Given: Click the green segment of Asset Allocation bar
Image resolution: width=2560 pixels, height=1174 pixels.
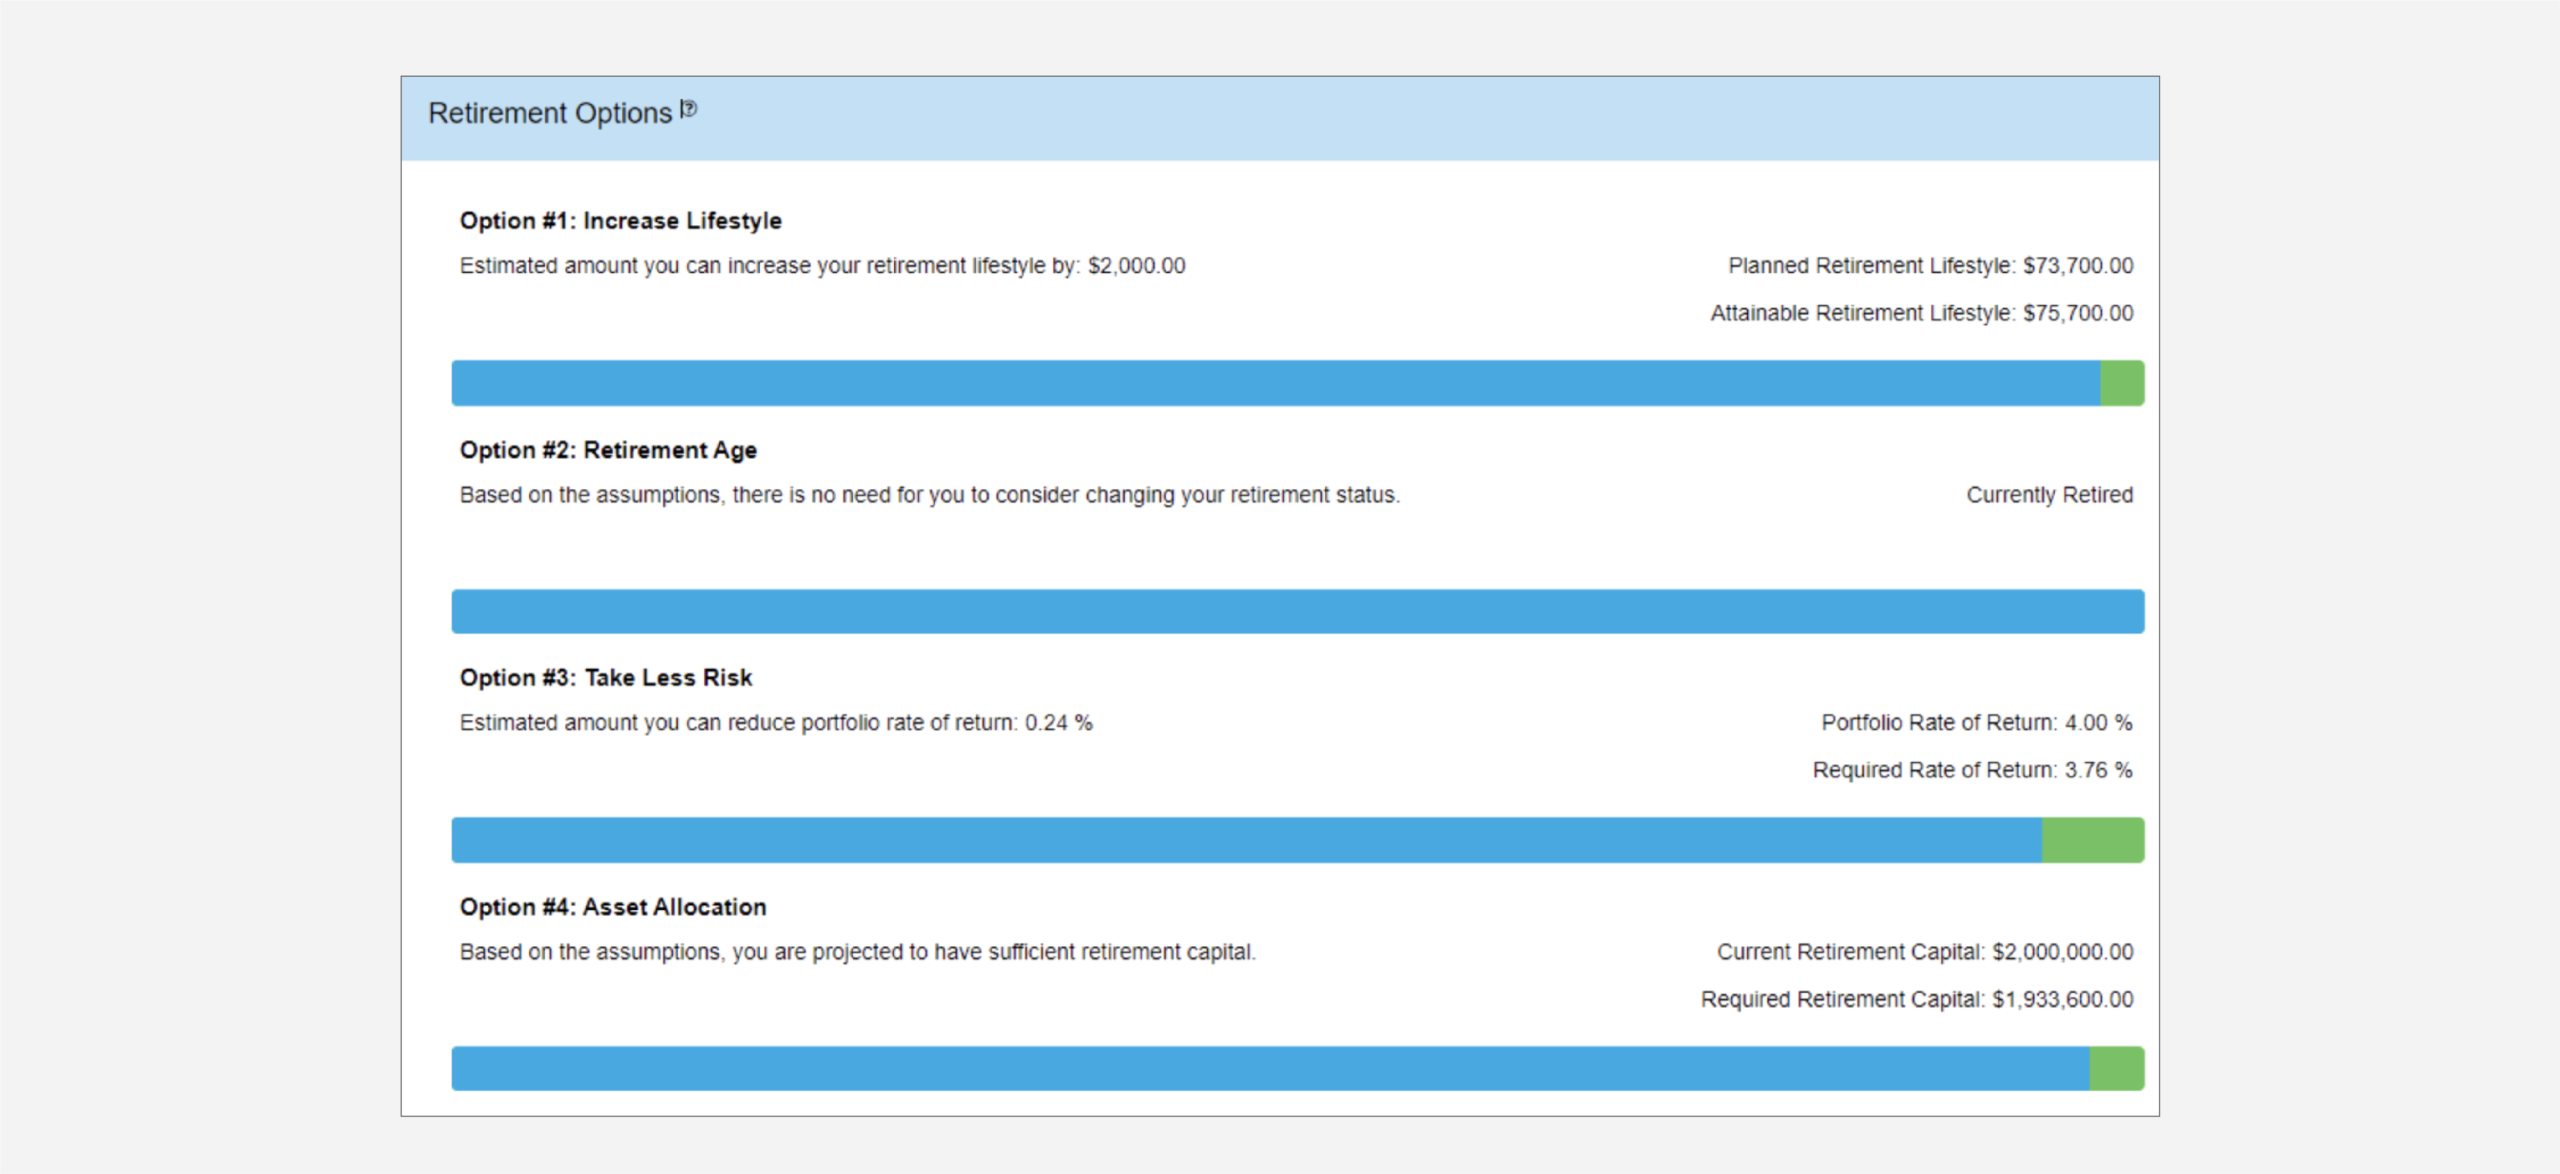Looking at the screenshot, I should pos(2116,1069).
